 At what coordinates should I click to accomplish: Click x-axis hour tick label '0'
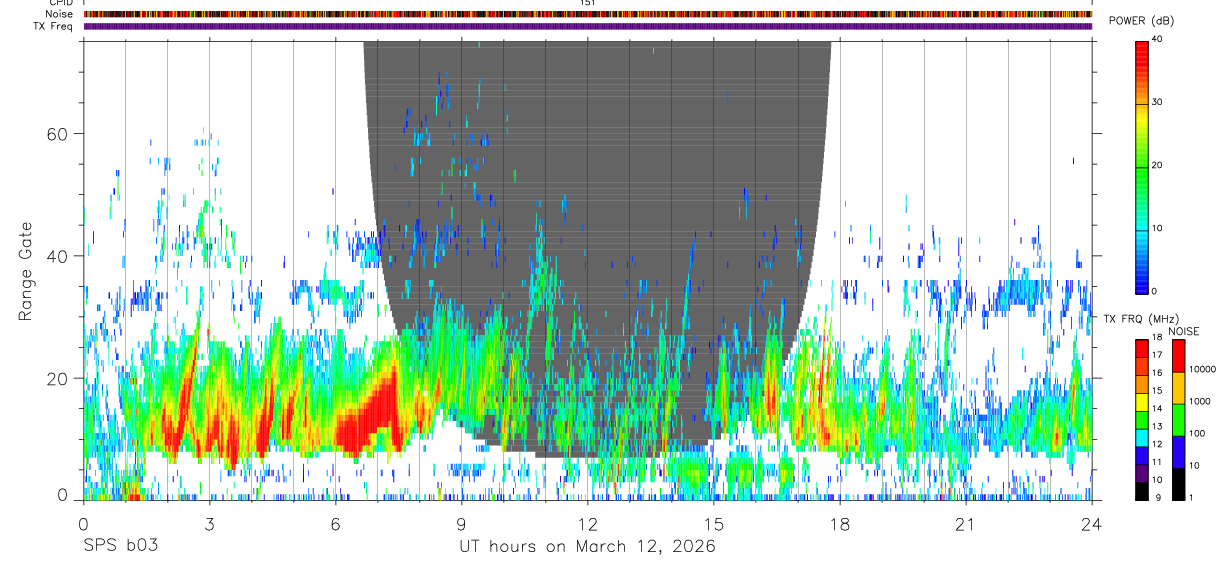(83, 523)
